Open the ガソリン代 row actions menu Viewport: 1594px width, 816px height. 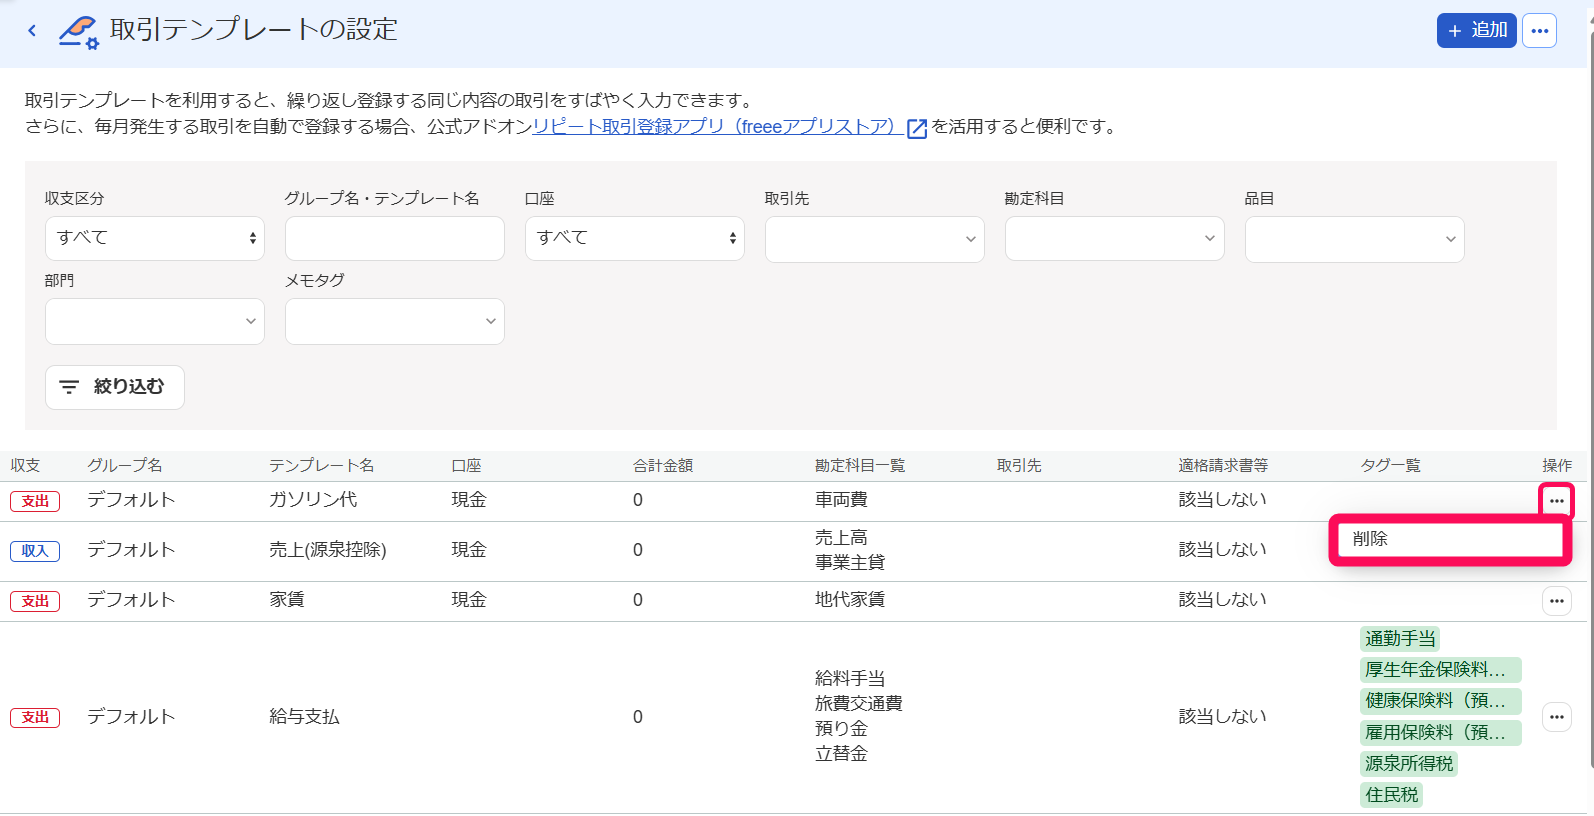click(1556, 500)
